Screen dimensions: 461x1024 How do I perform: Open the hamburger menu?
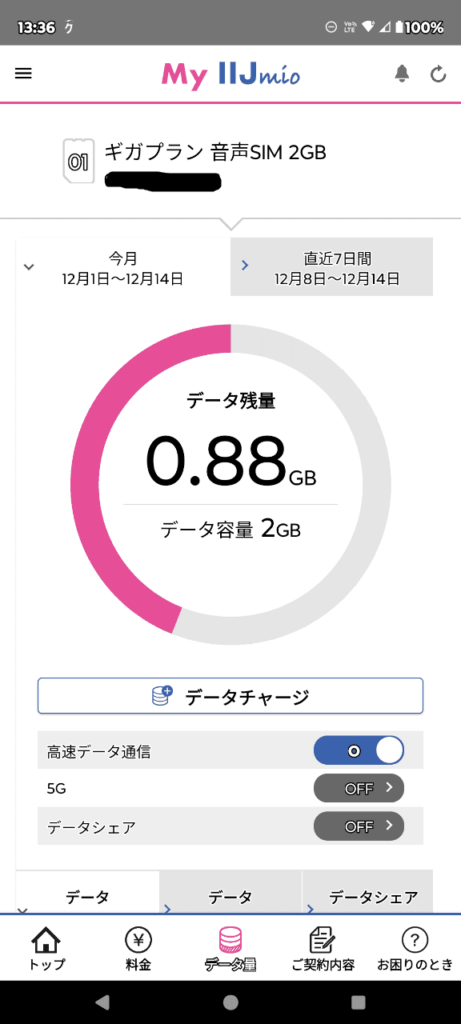(23, 74)
